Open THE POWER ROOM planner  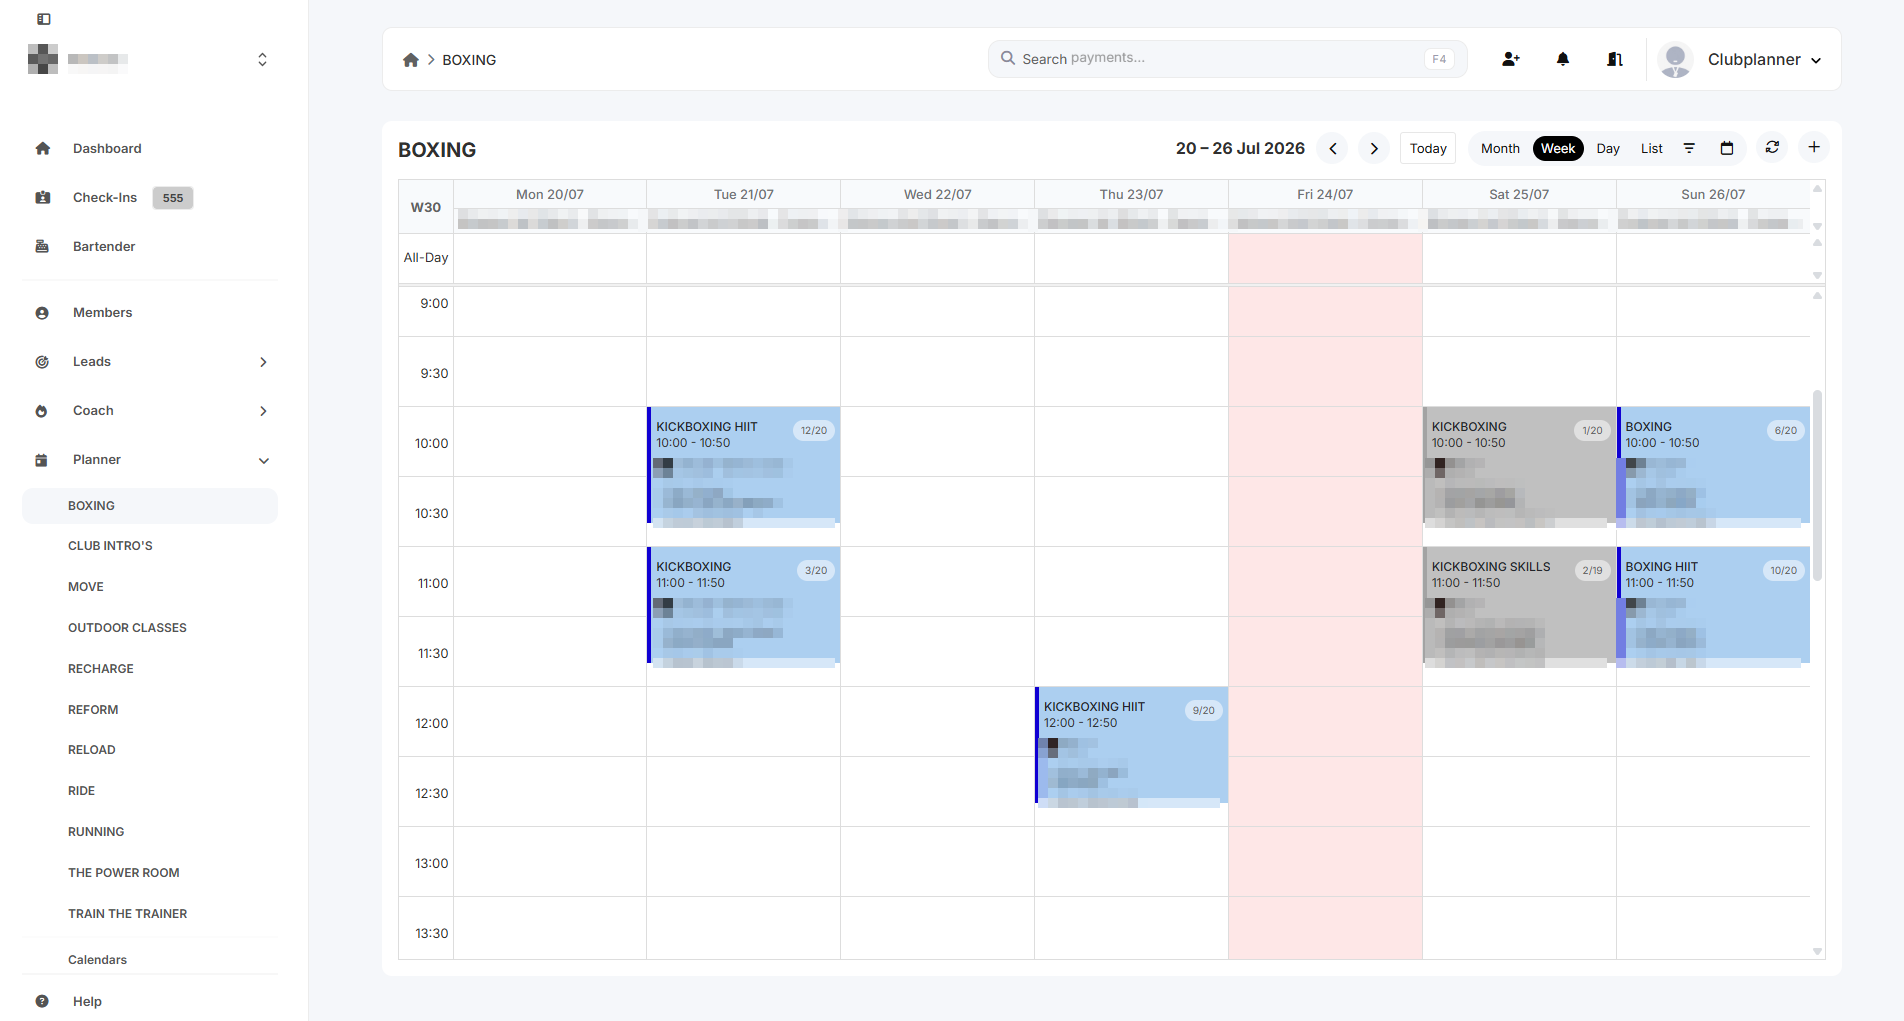pyautogui.click(x=124, y=873)
